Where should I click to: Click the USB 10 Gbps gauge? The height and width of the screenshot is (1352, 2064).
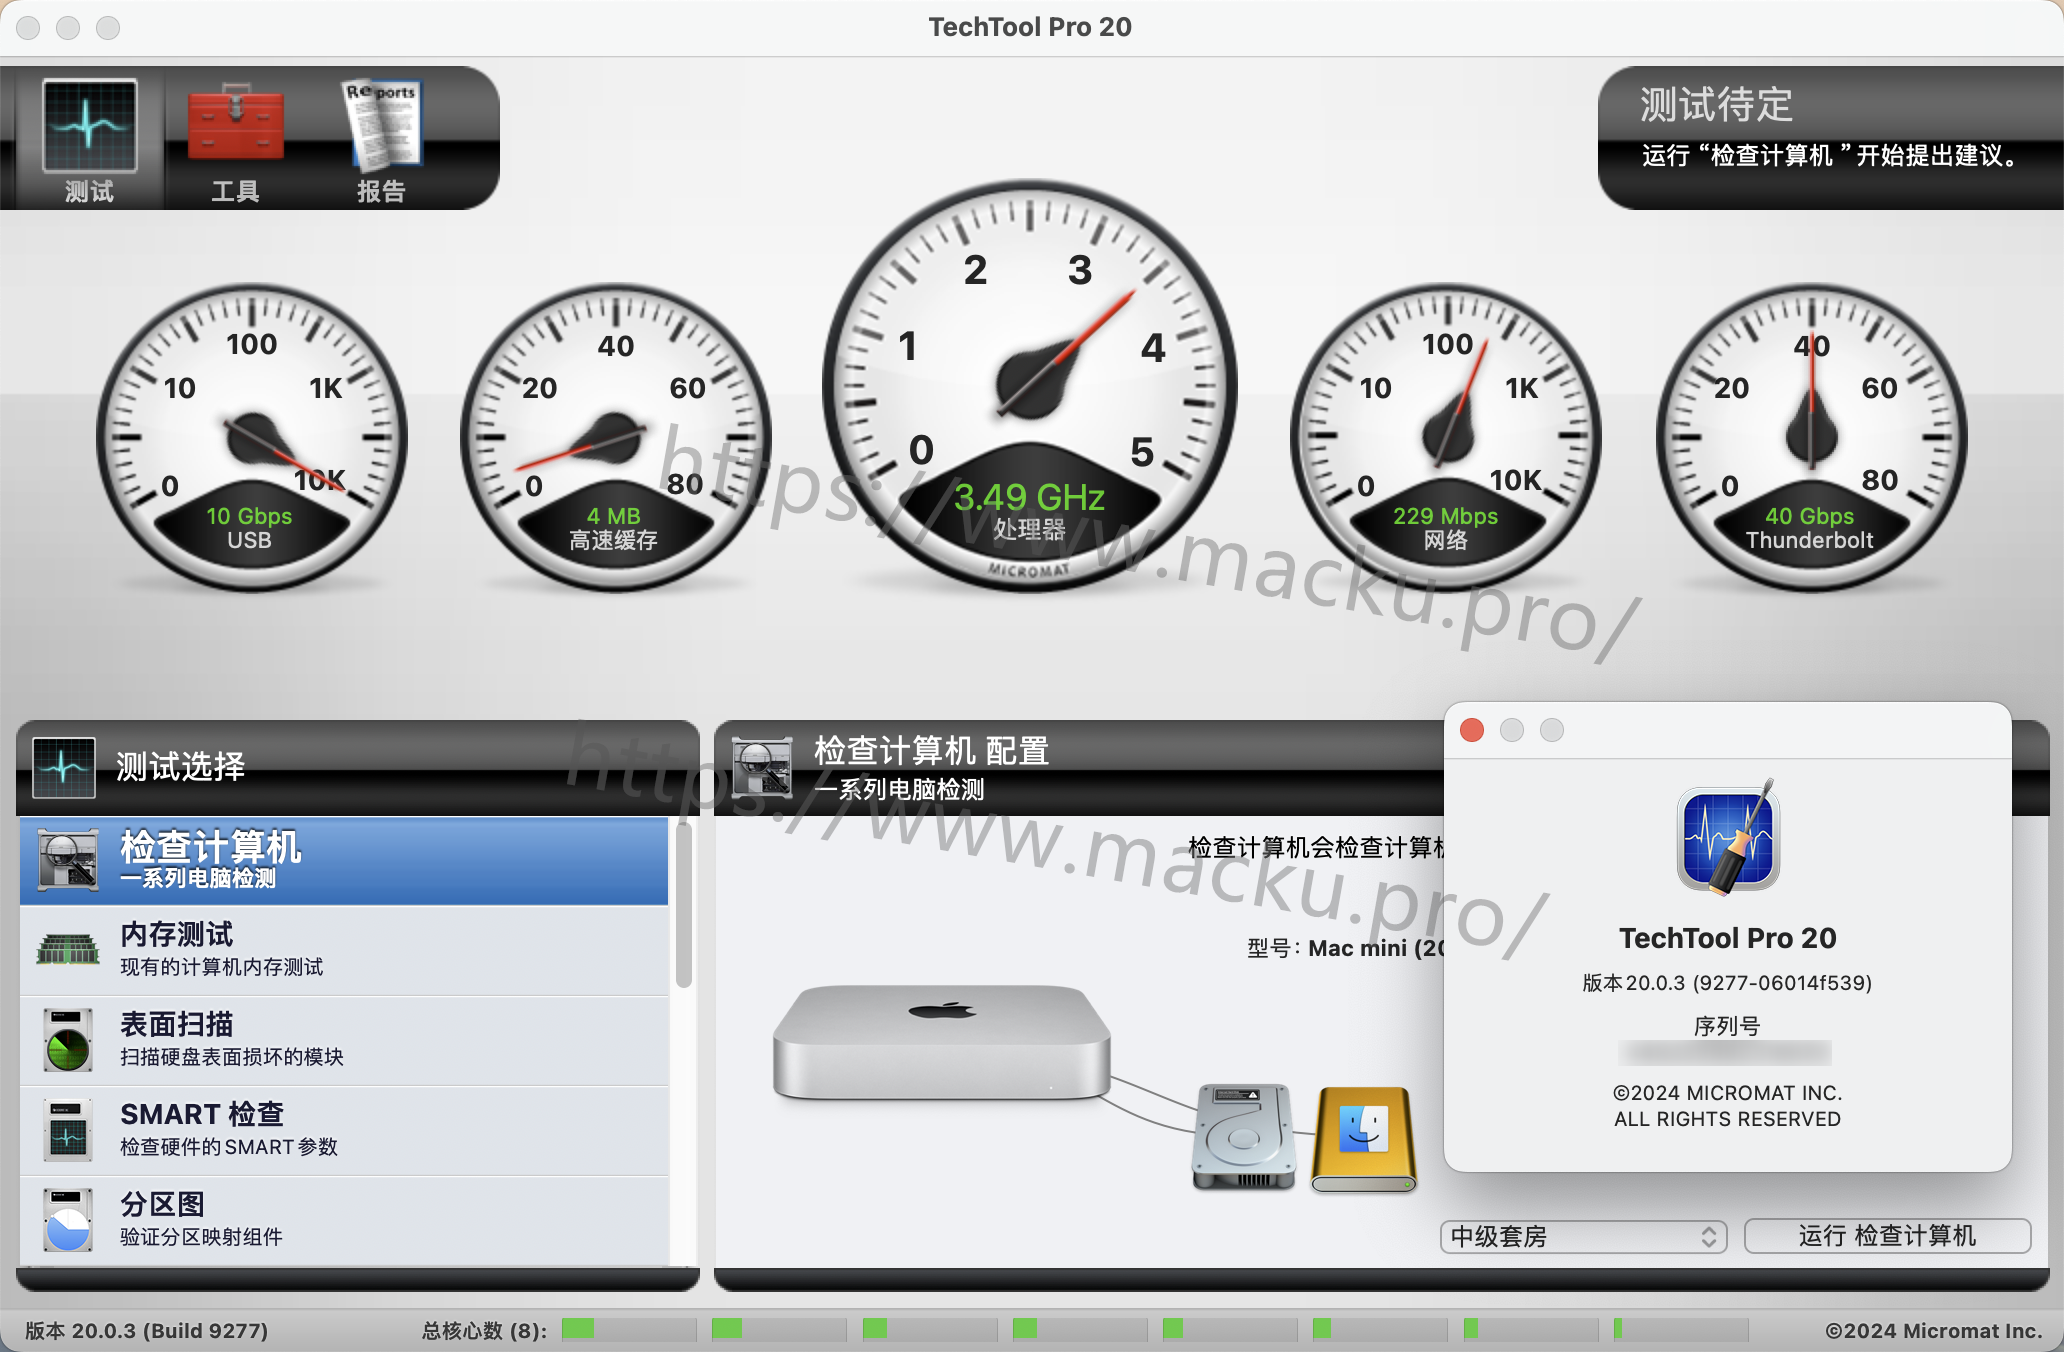(251, 438)
